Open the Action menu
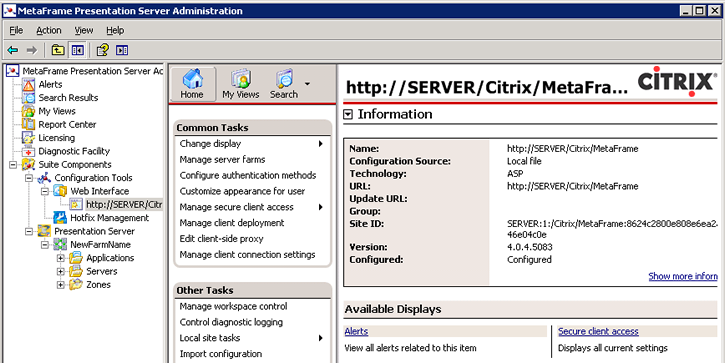This screenshot has width=725, height=363. pos(49,31)
